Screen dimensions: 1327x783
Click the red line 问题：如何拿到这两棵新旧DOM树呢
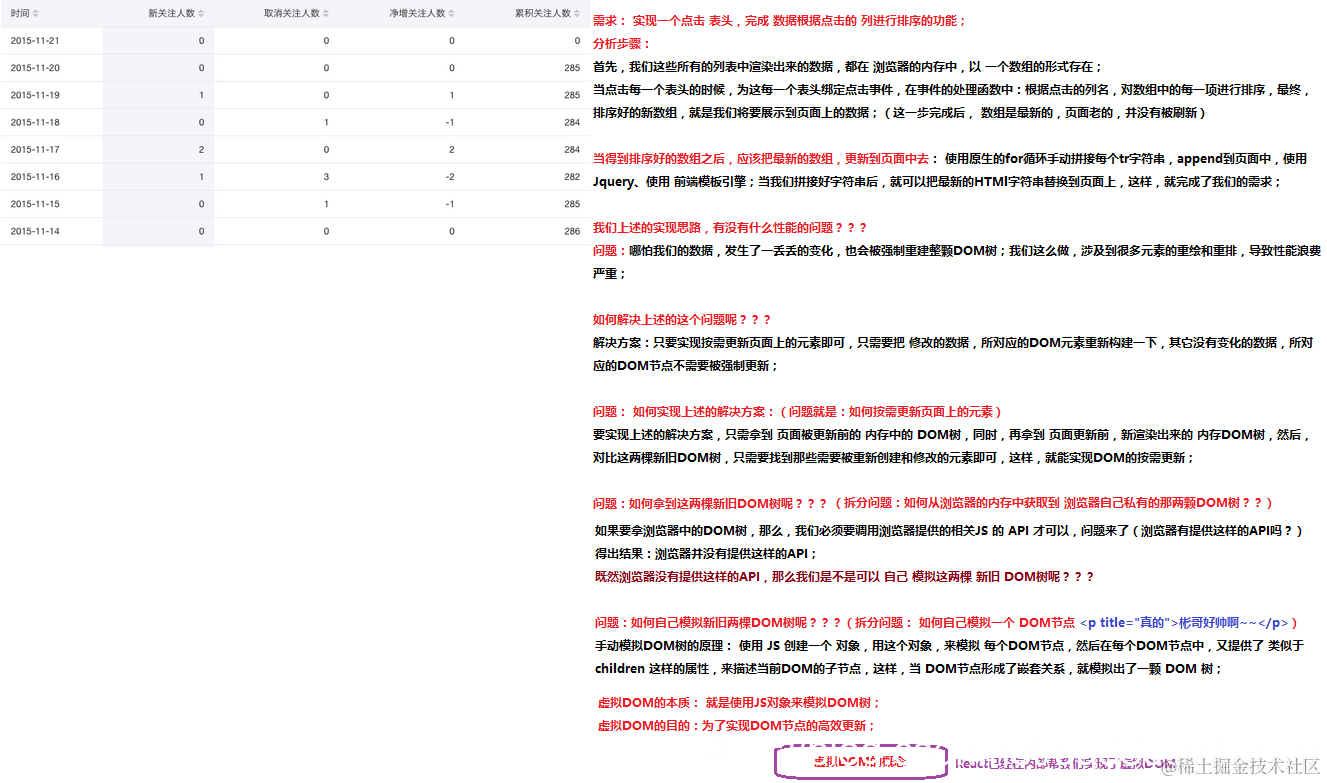(933, 503)
